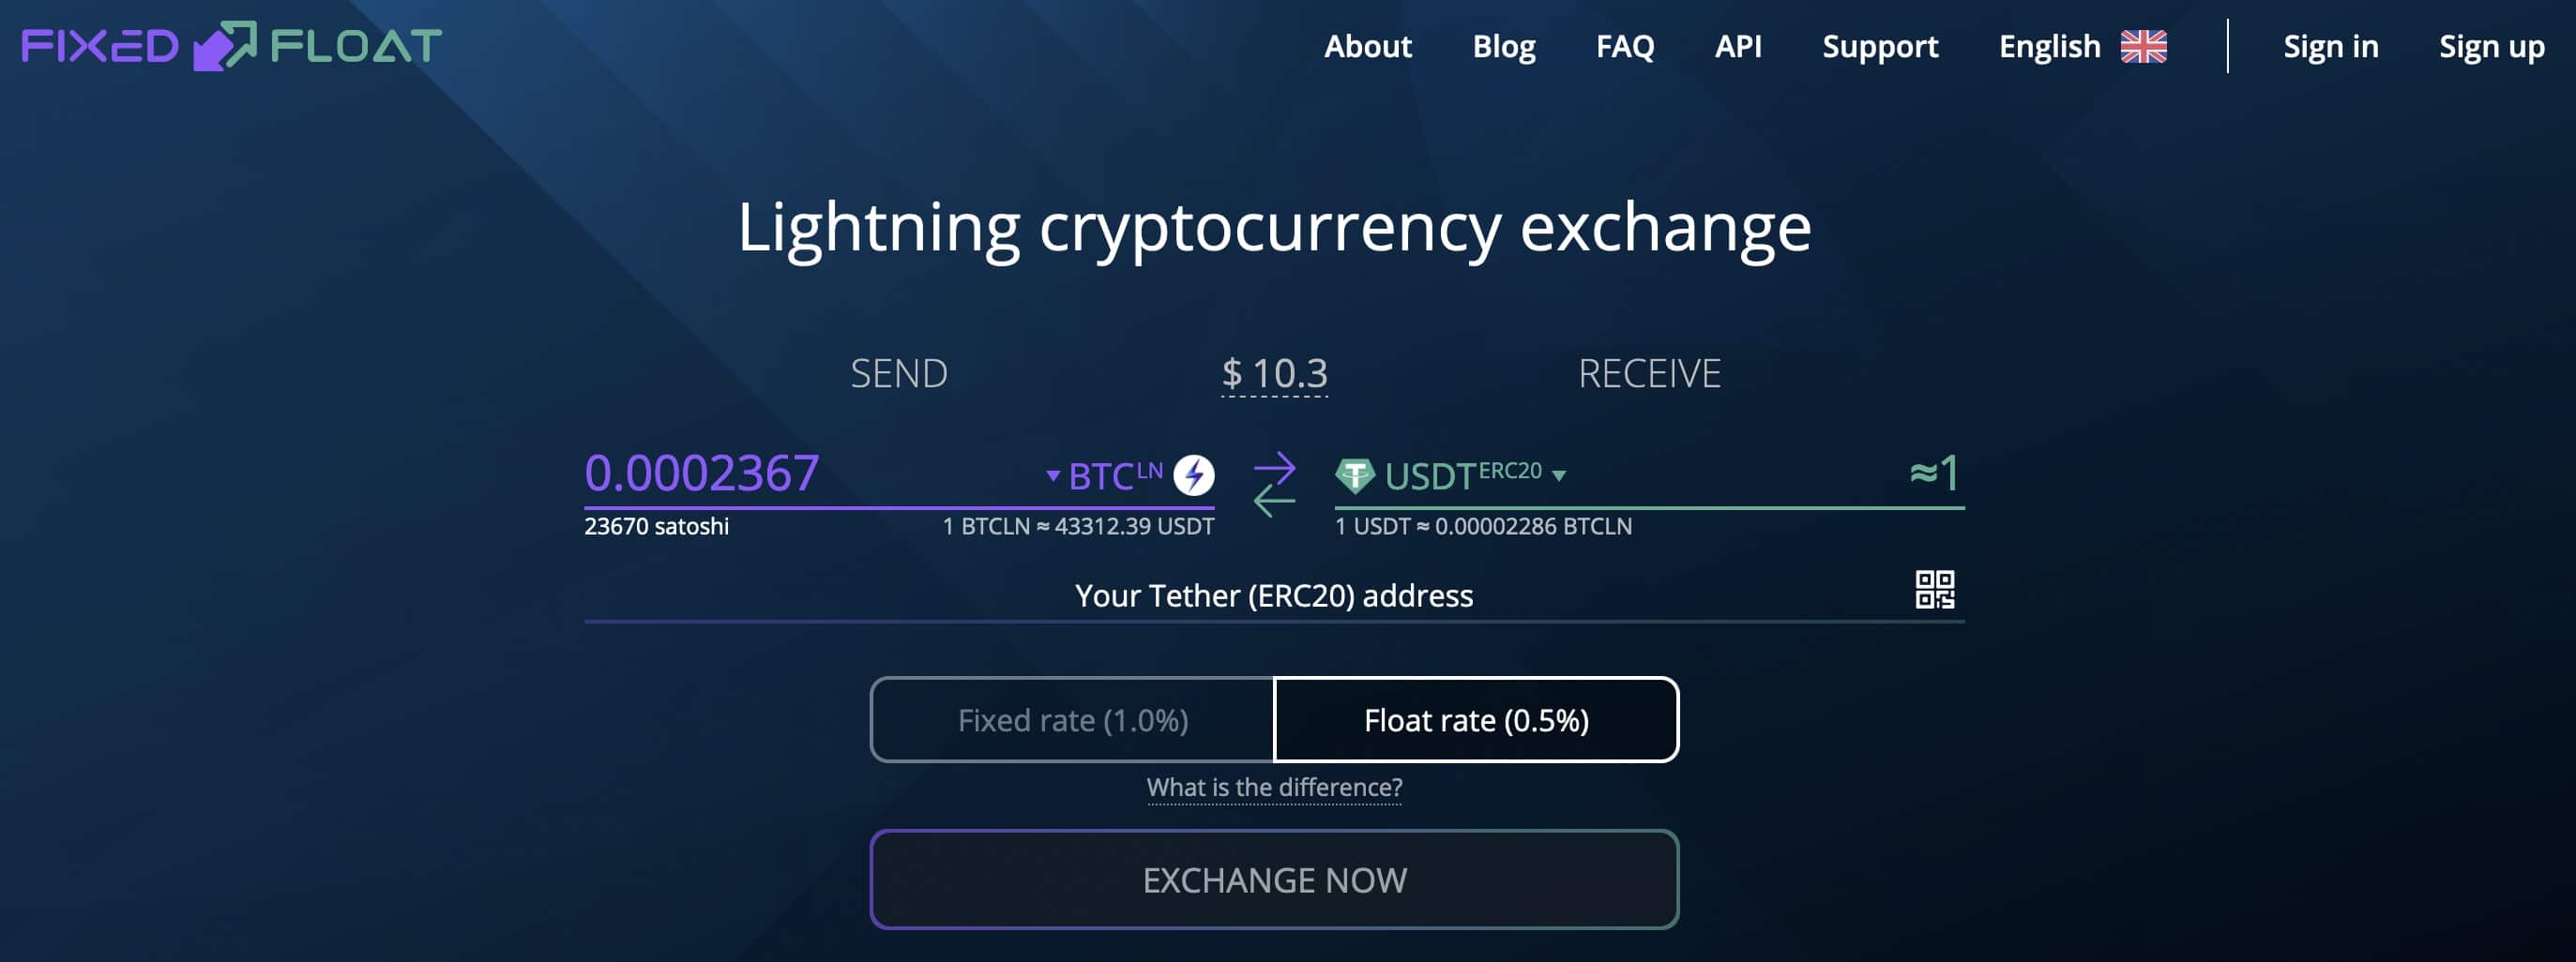Click the Tether (ERC20) address input field
This screenshot has height=962, width=2576.
click(x=1246, y=596)
